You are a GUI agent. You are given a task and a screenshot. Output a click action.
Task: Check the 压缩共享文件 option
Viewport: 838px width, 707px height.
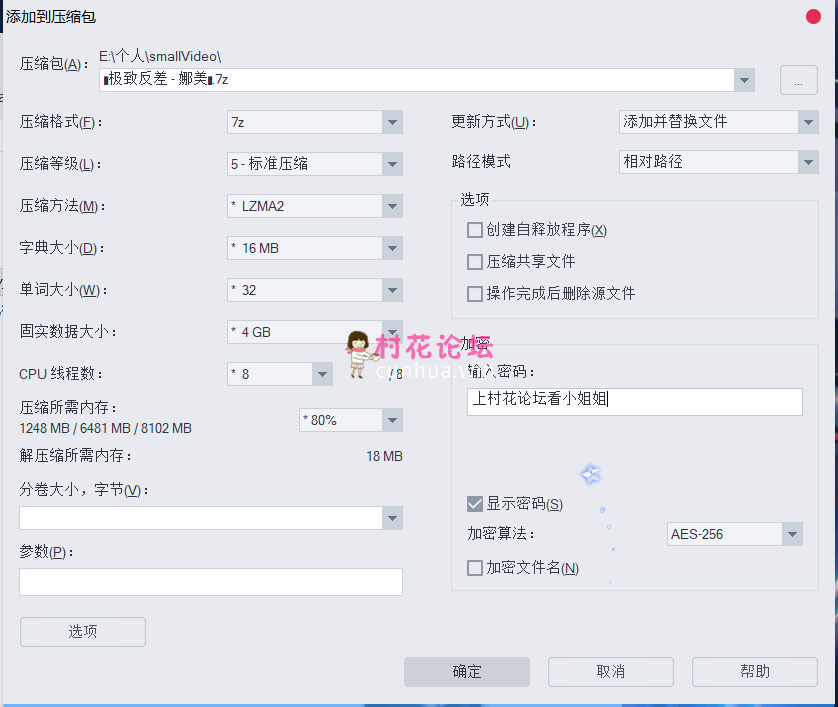[475, 262]
